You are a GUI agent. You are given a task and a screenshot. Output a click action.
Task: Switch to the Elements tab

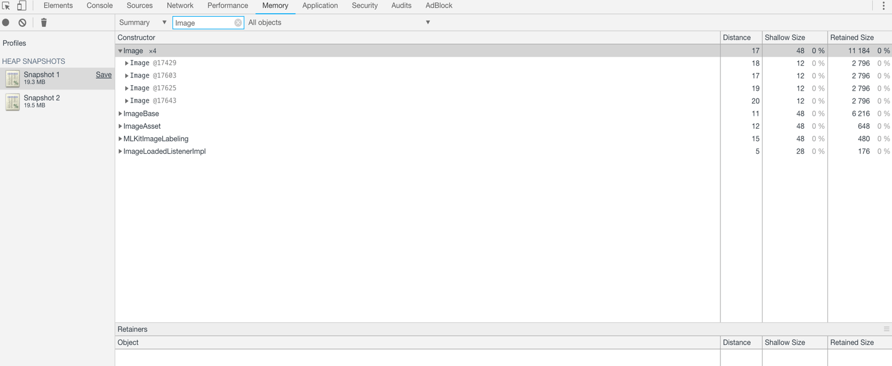[58, 6]
